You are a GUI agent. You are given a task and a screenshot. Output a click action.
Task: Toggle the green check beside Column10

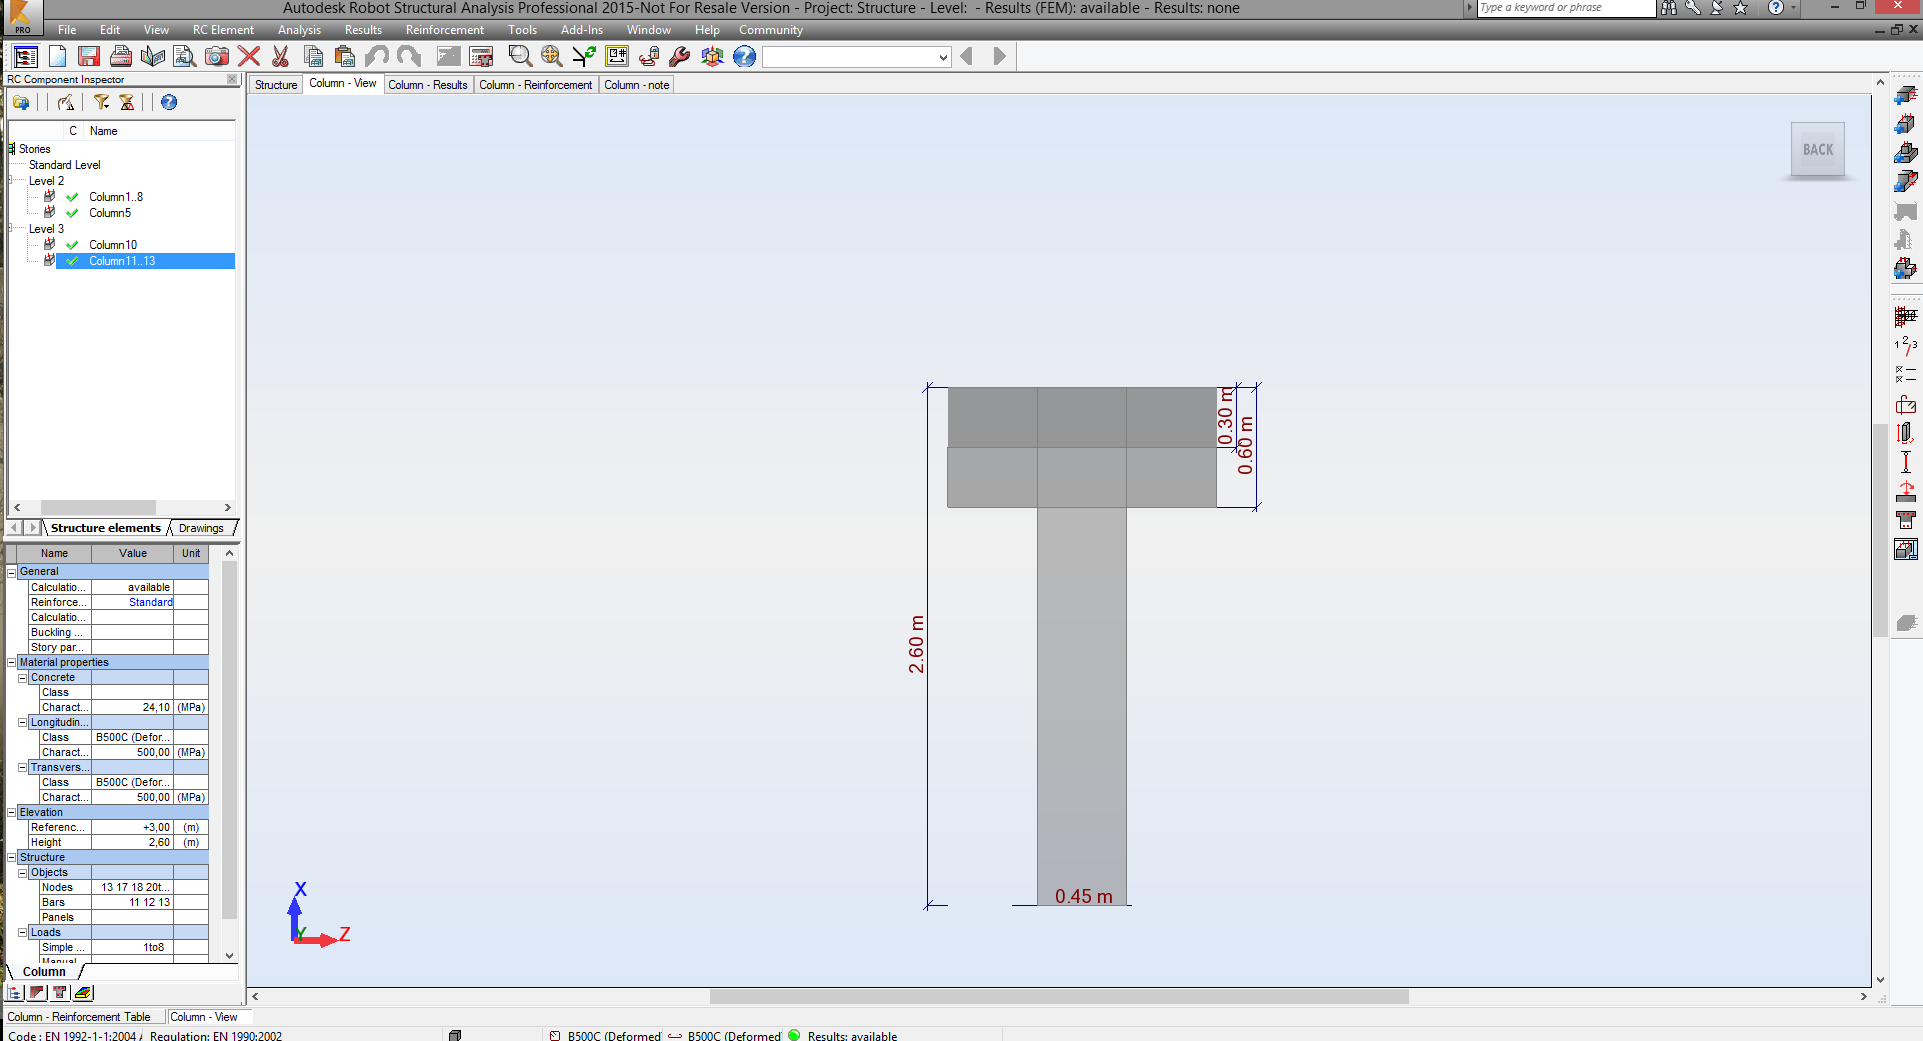[72, 245]
